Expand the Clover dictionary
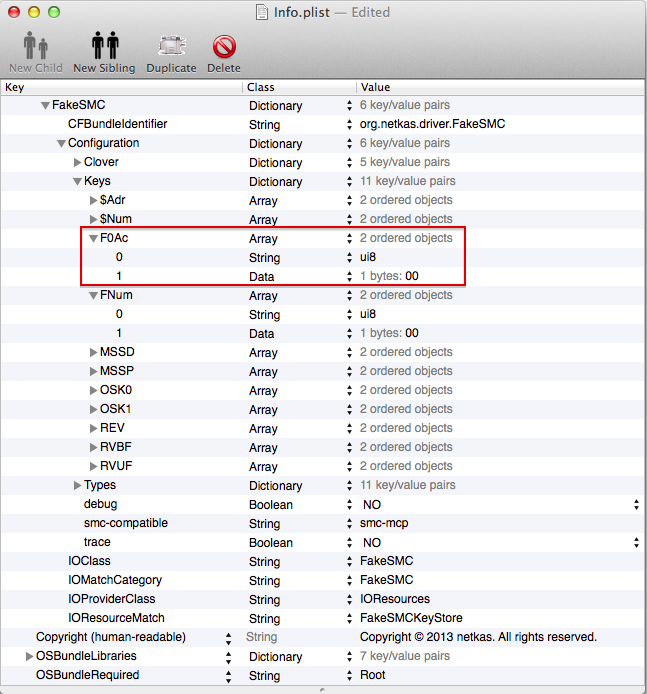 [x=77, y=162]
